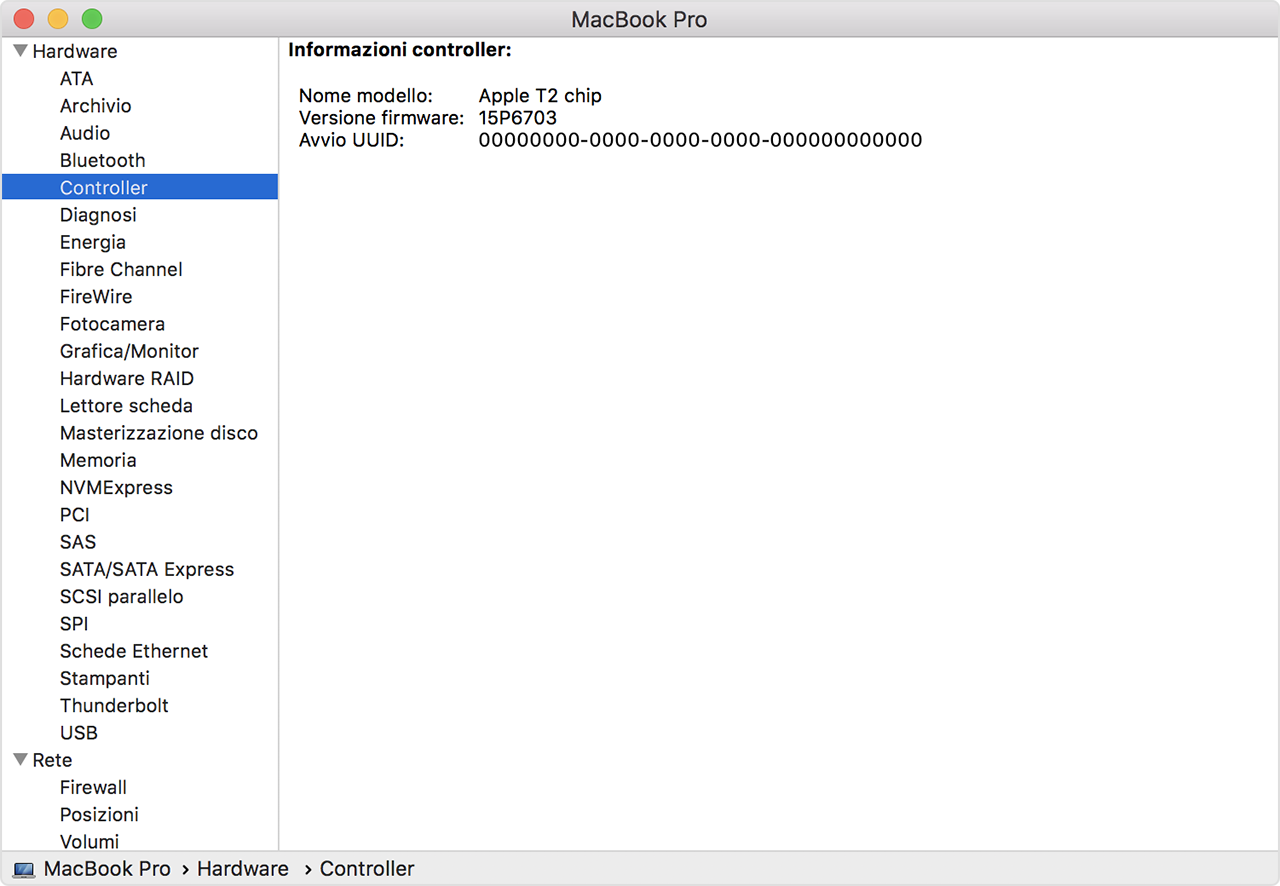
Task: Select Energia in the sidebar
Action: [93, 242]
